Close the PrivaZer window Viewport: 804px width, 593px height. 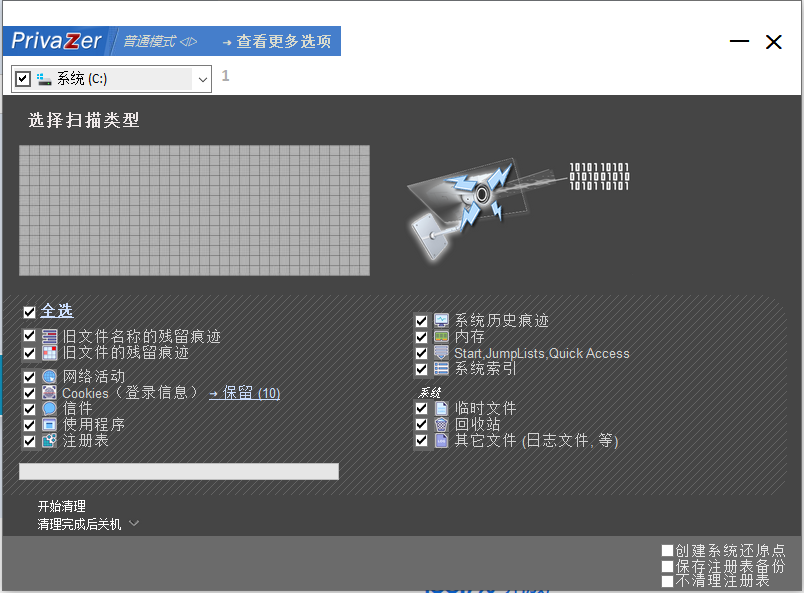click(774, 42)
